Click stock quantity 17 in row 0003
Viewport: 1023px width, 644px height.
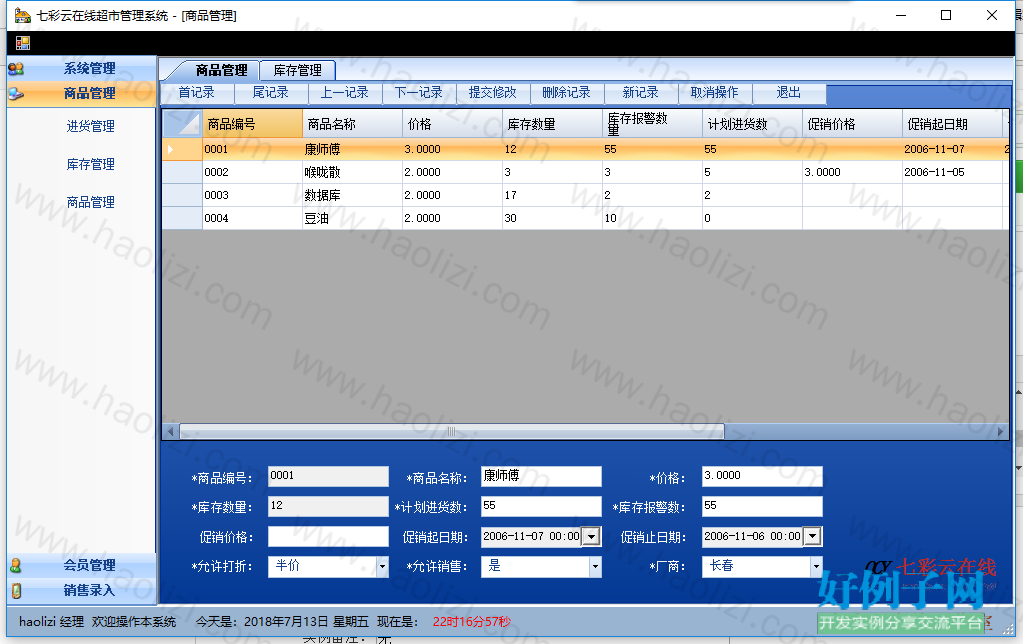(552, 195)
